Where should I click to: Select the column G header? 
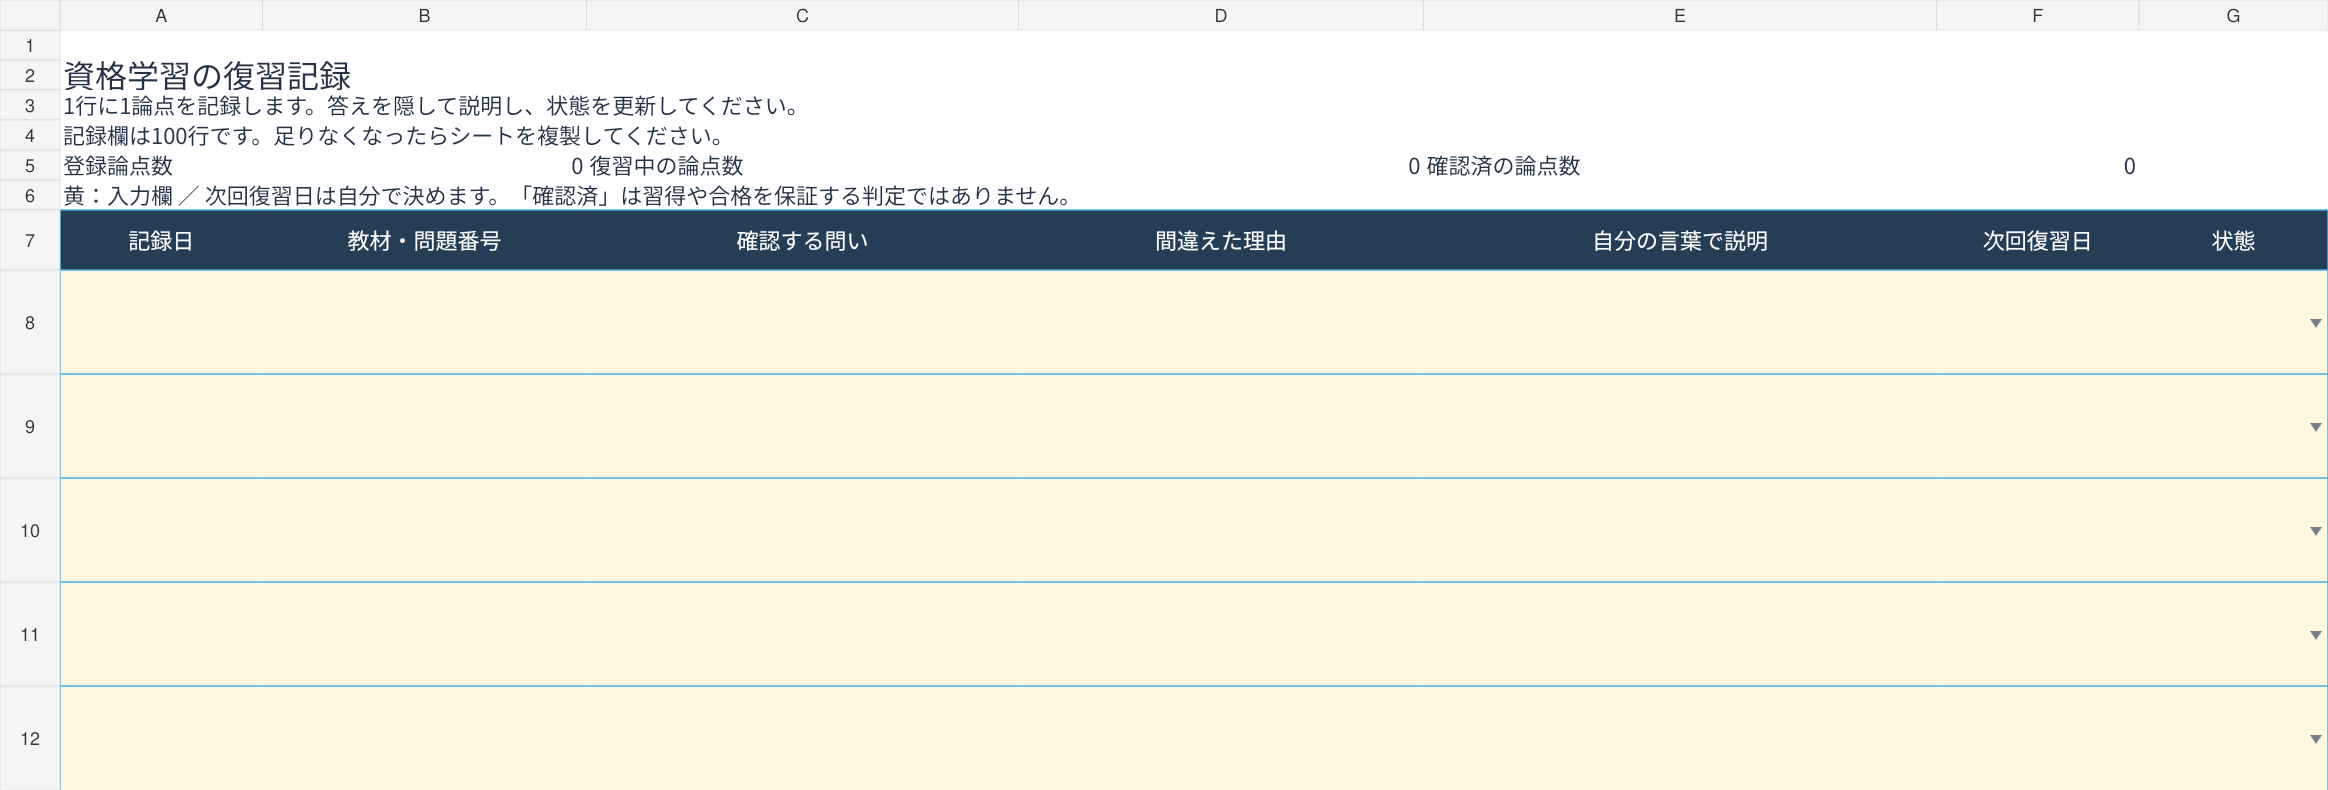tap(2233, 15)
